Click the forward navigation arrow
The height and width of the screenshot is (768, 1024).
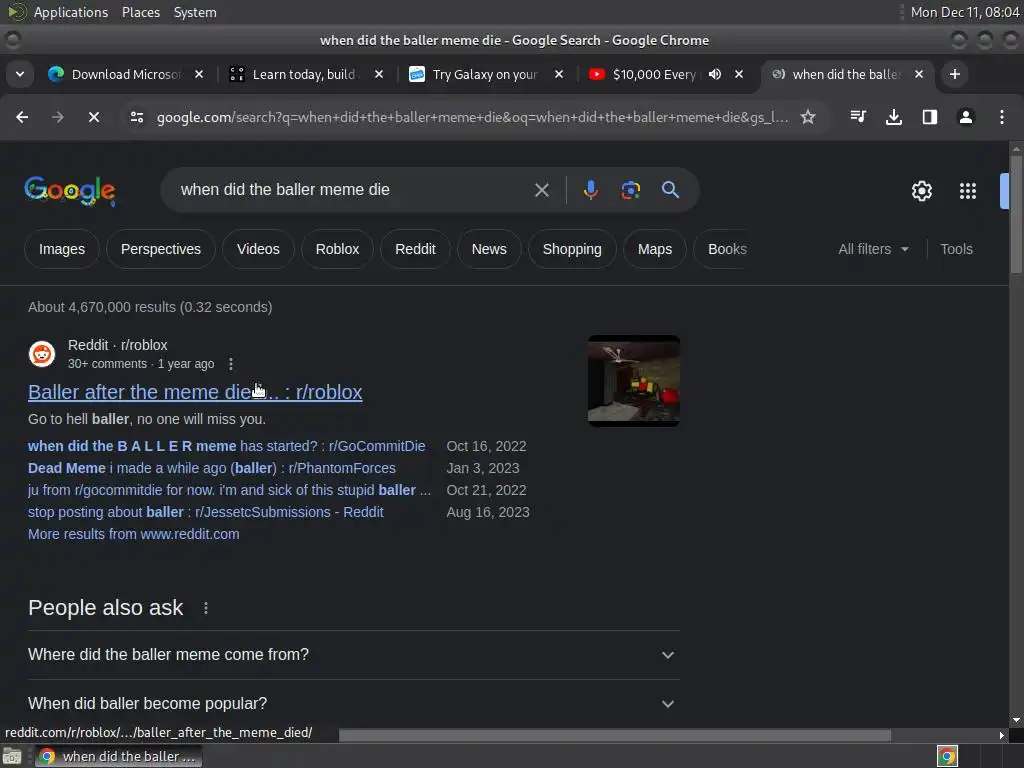pos(57,117)
